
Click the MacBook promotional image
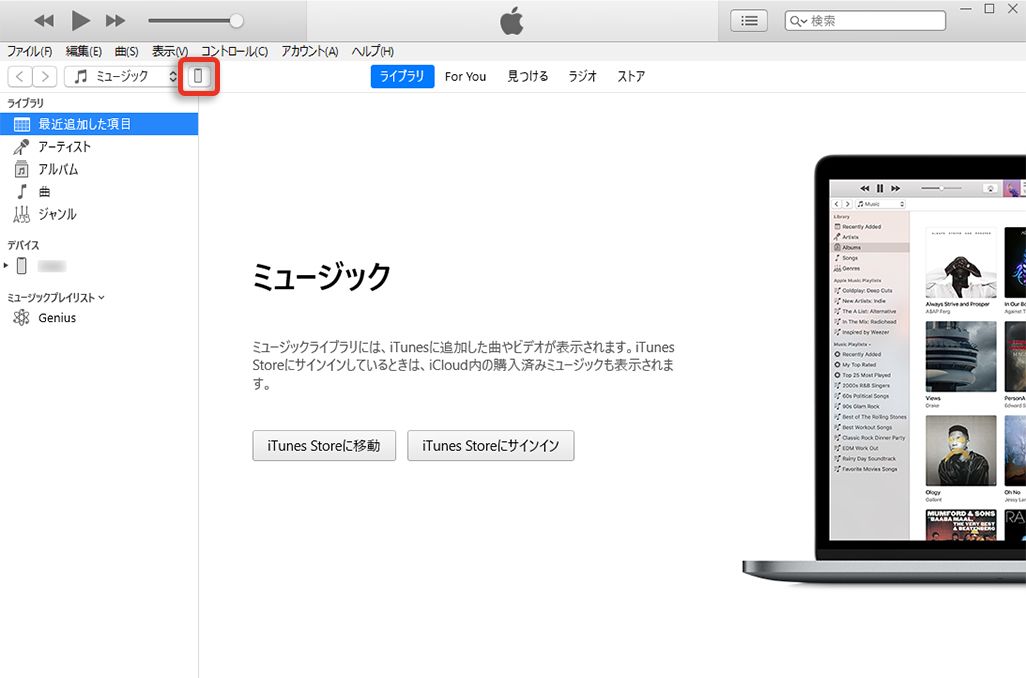tap(884, 368)
